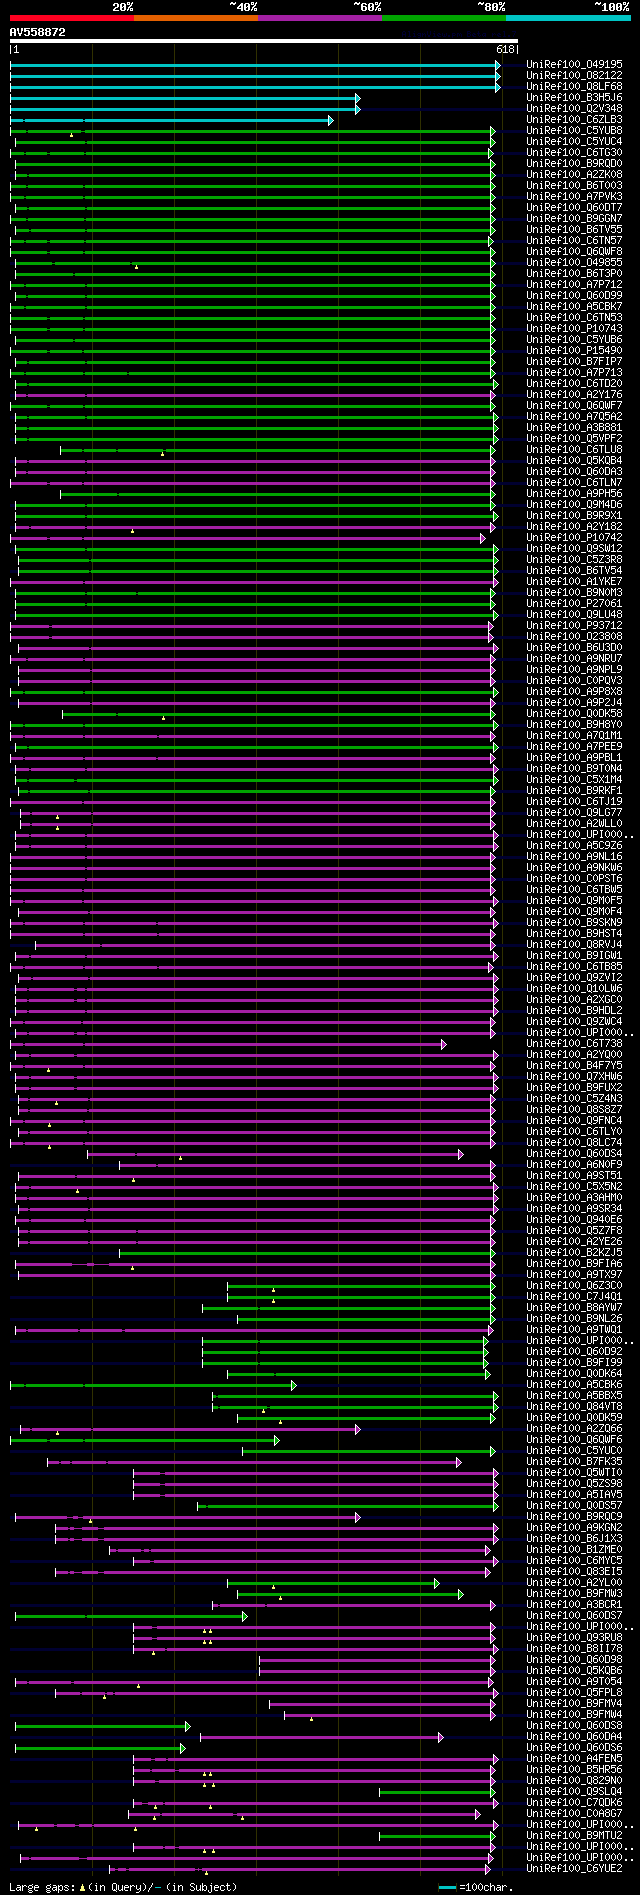Click the label UniRef100_Q8RVJ4
The width and height of the screenshot is (640, 1895).
pos(575,944)
